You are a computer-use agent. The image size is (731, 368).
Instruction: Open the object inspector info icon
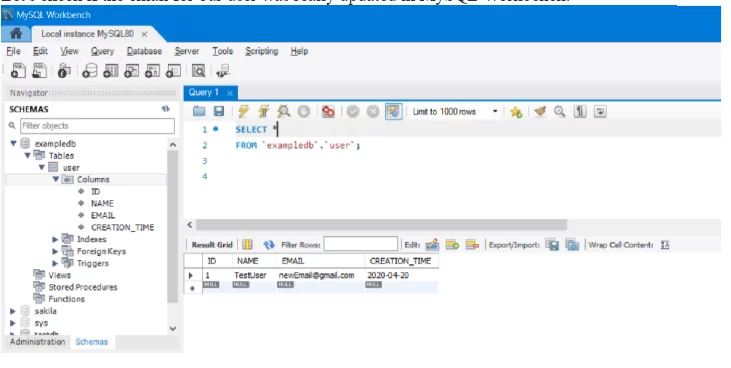pyautogui.click(x=64, y=71)
